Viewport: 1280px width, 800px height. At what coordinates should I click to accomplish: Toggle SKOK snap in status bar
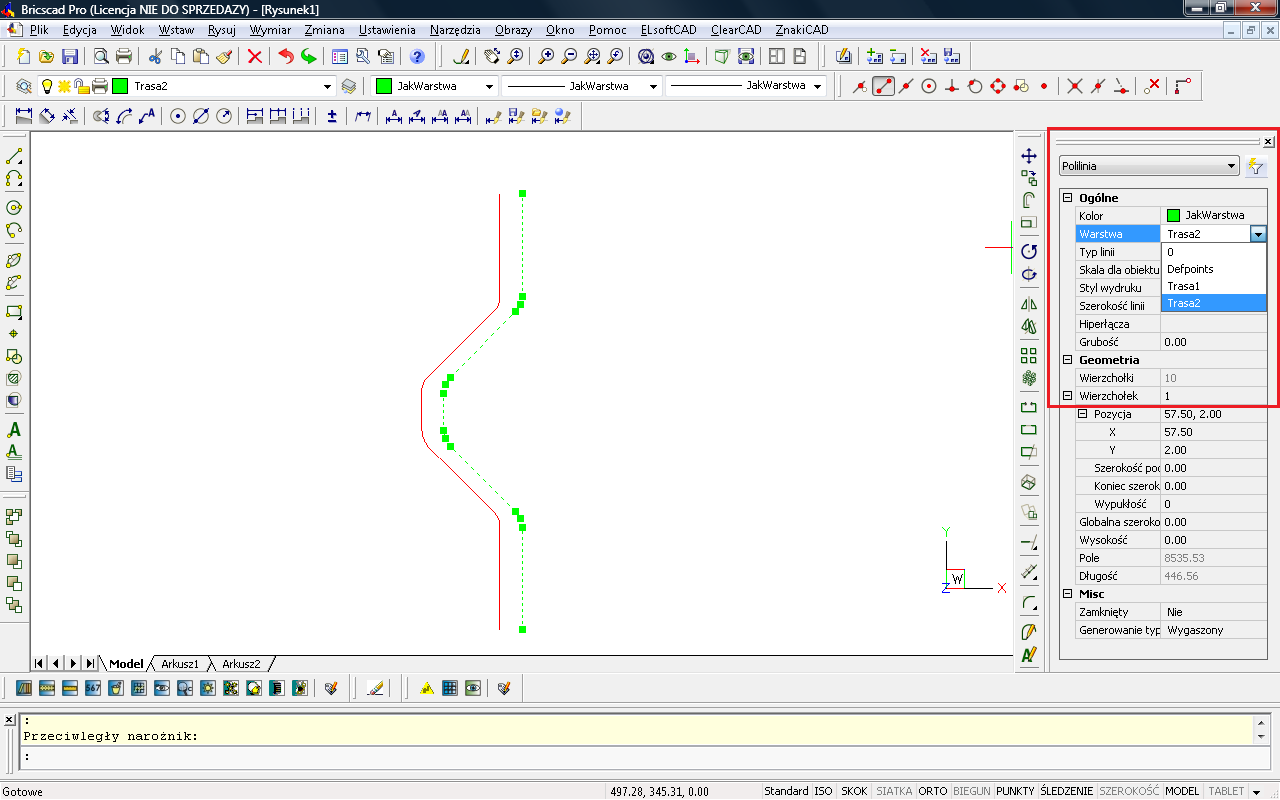click(x=854, y=791)
